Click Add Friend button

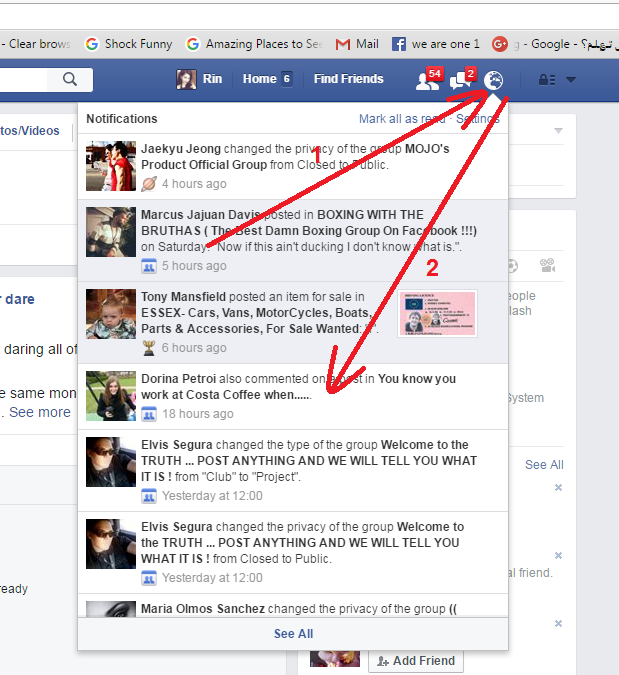tap(416, 661)
